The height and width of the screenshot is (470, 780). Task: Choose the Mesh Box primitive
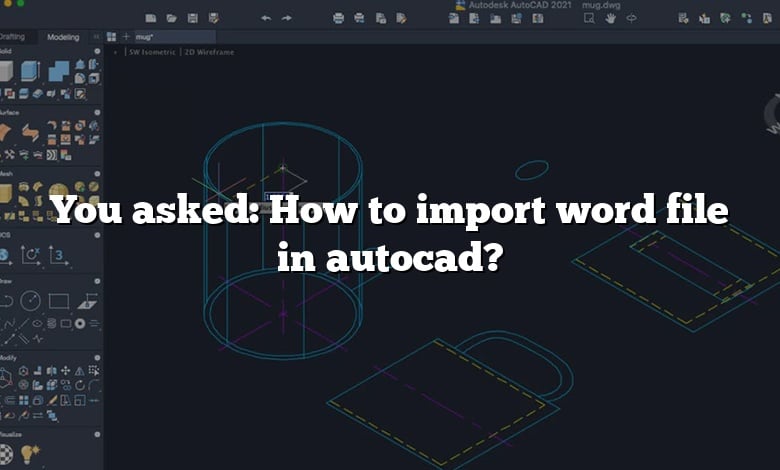click(5, 193)
